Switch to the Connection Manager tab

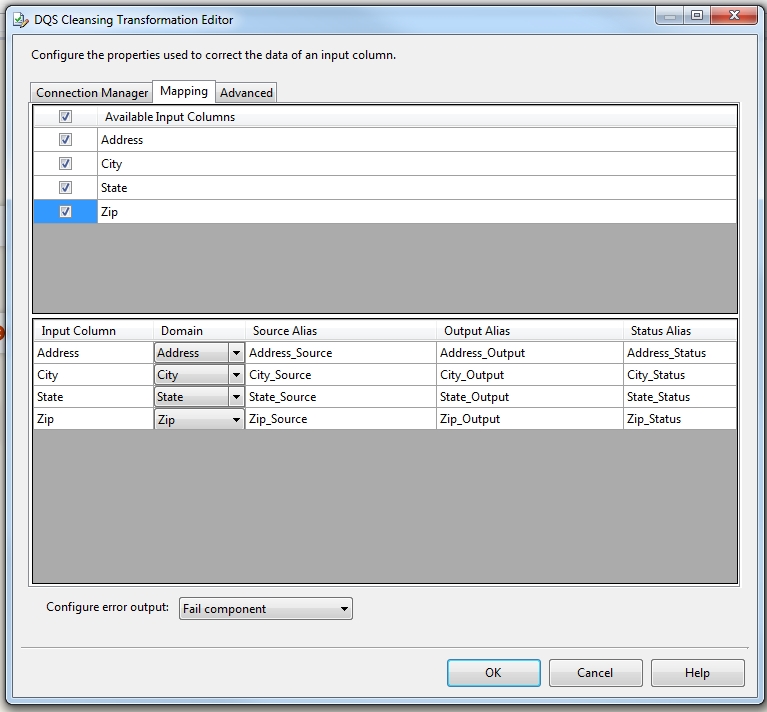click(x=92, y=93)
